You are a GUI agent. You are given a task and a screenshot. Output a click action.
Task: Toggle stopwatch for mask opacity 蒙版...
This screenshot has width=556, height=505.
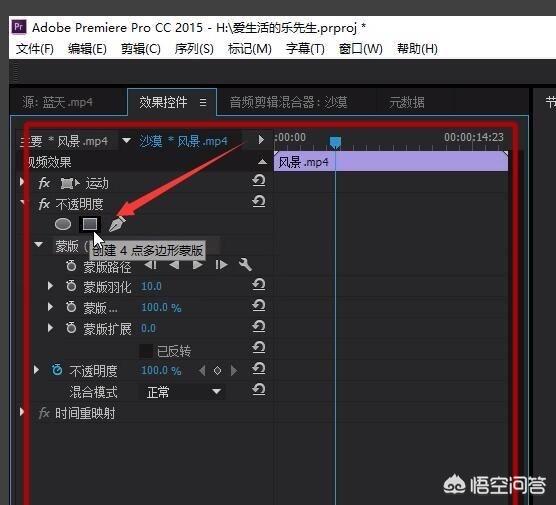pos(71,307)
